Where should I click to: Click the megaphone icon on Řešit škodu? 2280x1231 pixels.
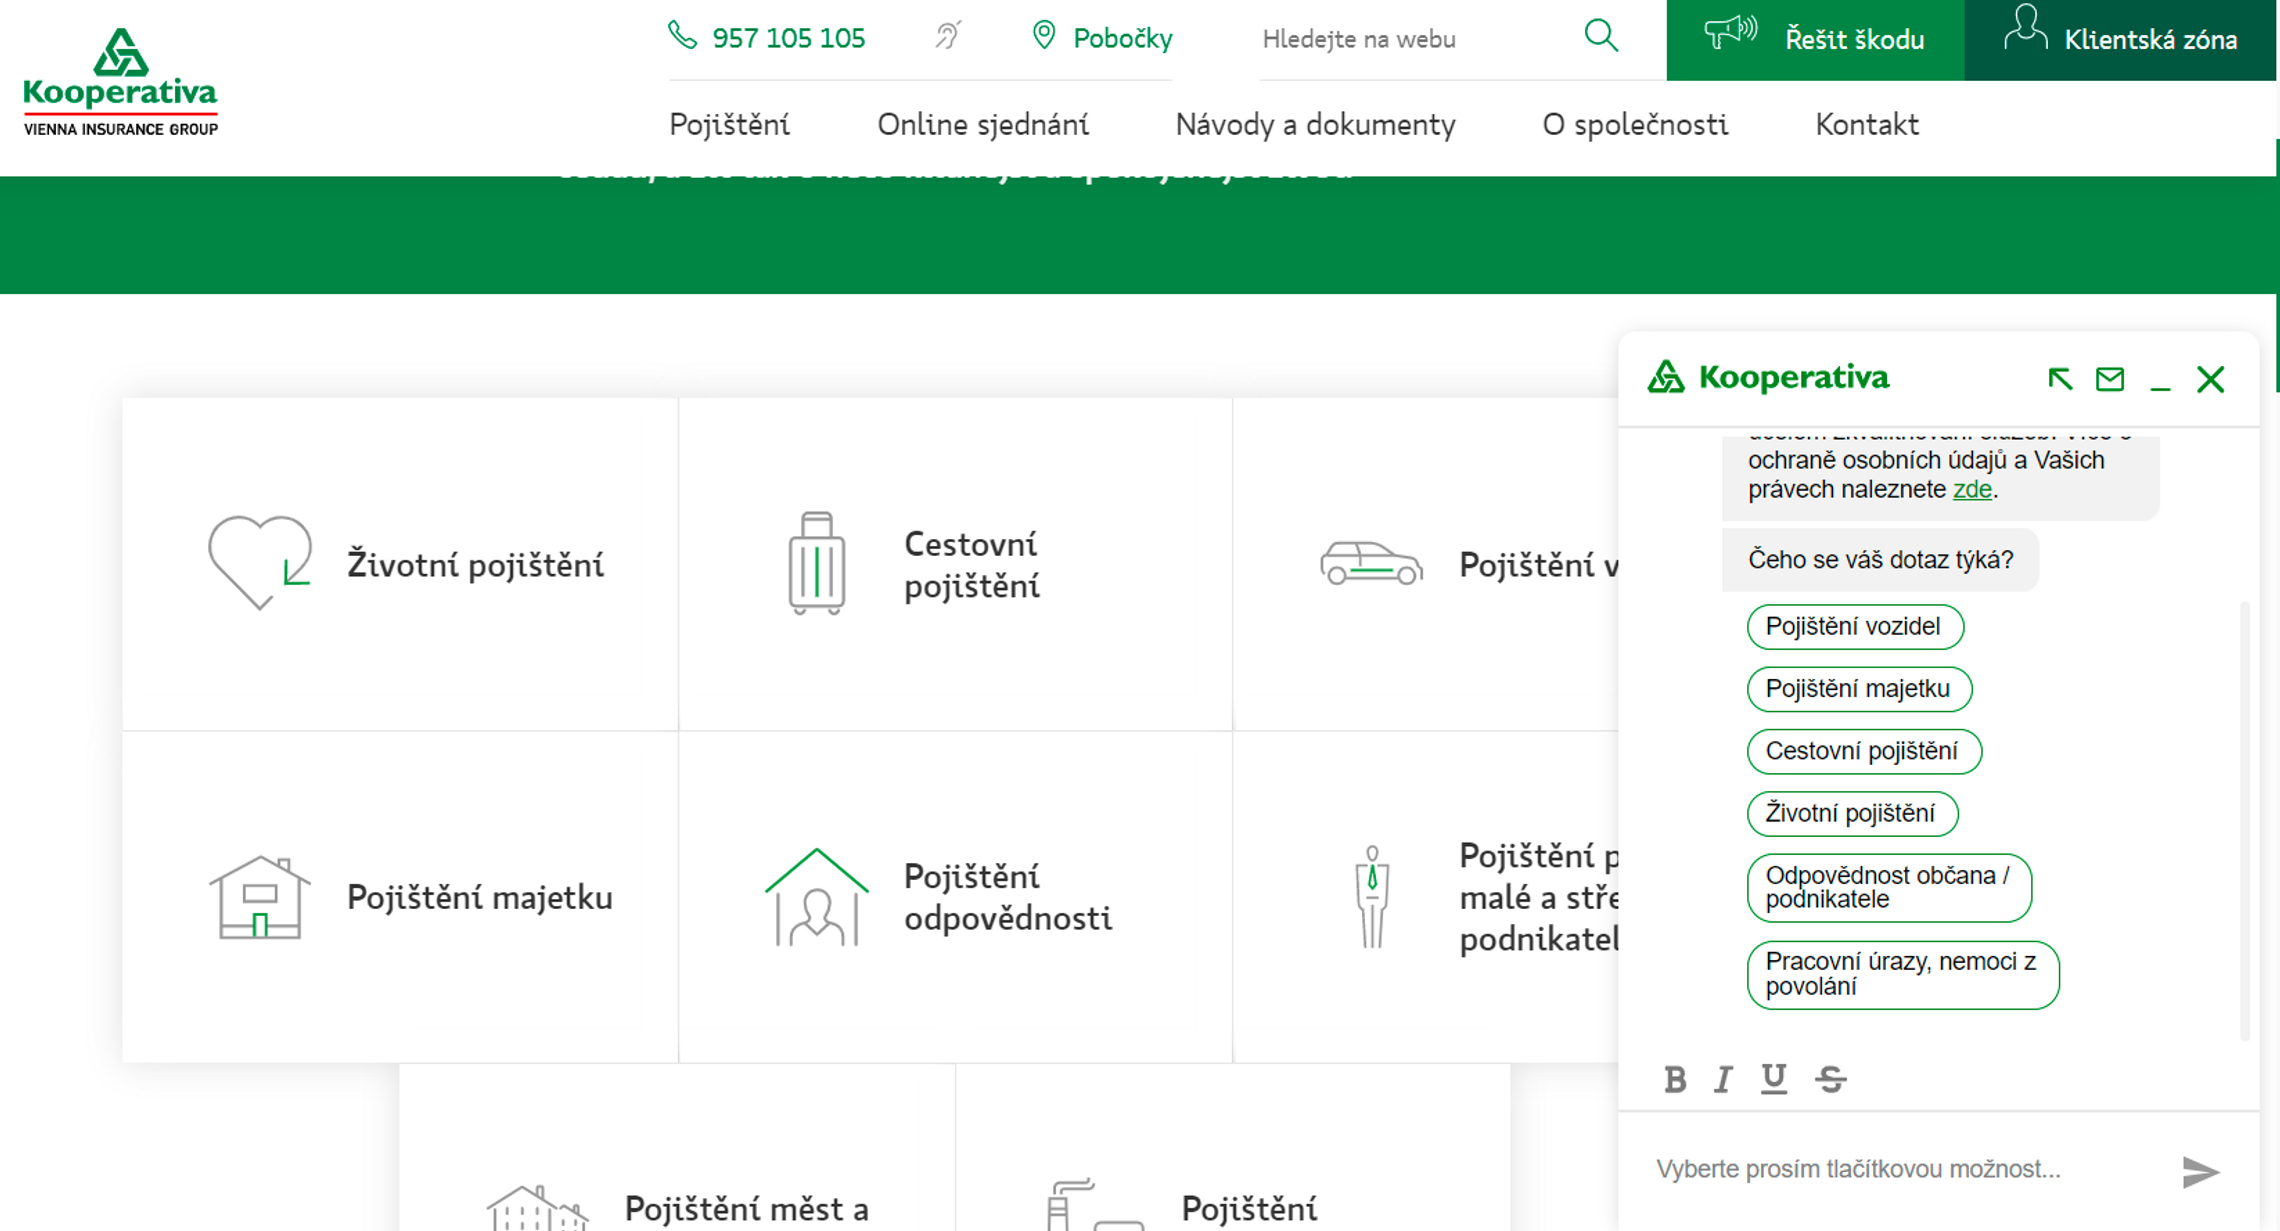coord(1731,32)
